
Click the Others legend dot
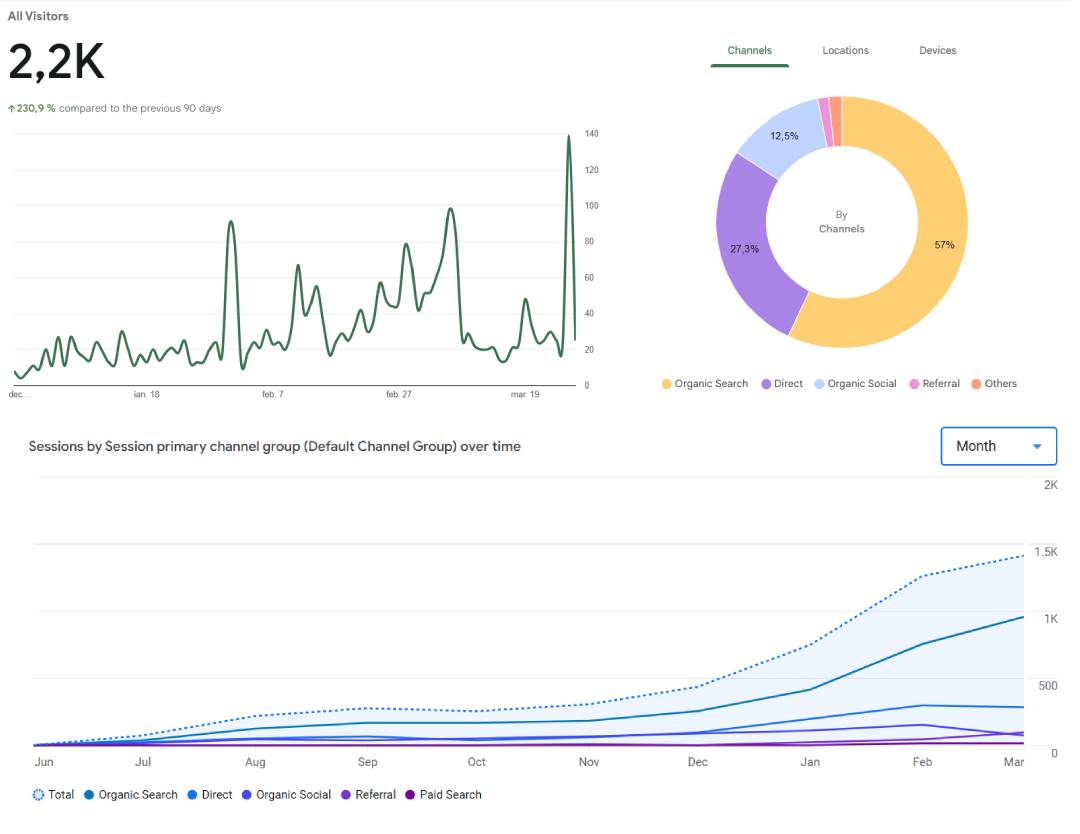pyautogui.click(x=976, y=384)
